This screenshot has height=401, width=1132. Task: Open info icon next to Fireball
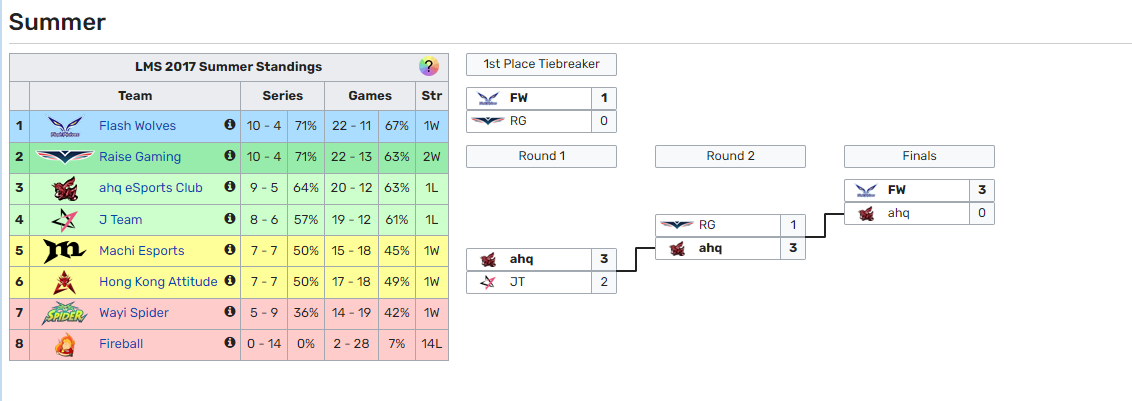click(x=230, y=343)
